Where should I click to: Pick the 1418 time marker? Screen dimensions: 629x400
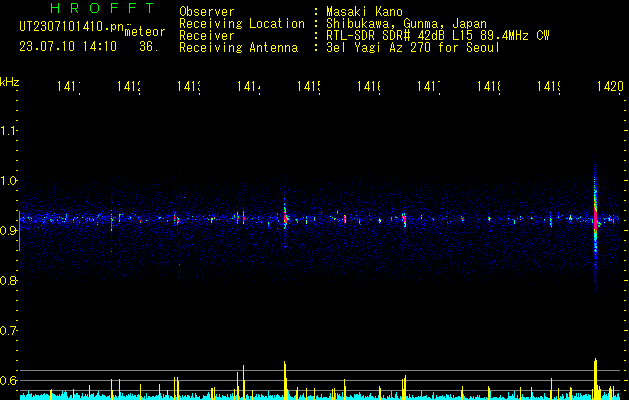pos(489,88)
